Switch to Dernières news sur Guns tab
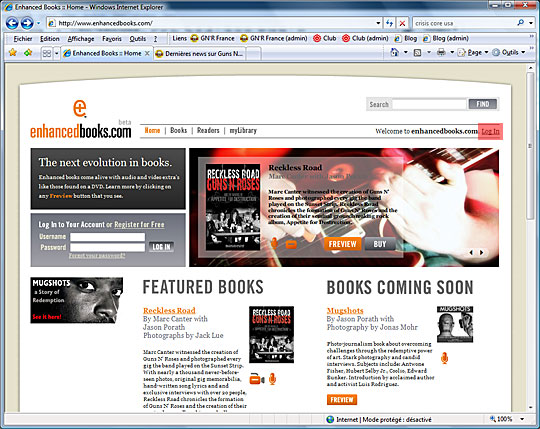 (200, 53)
